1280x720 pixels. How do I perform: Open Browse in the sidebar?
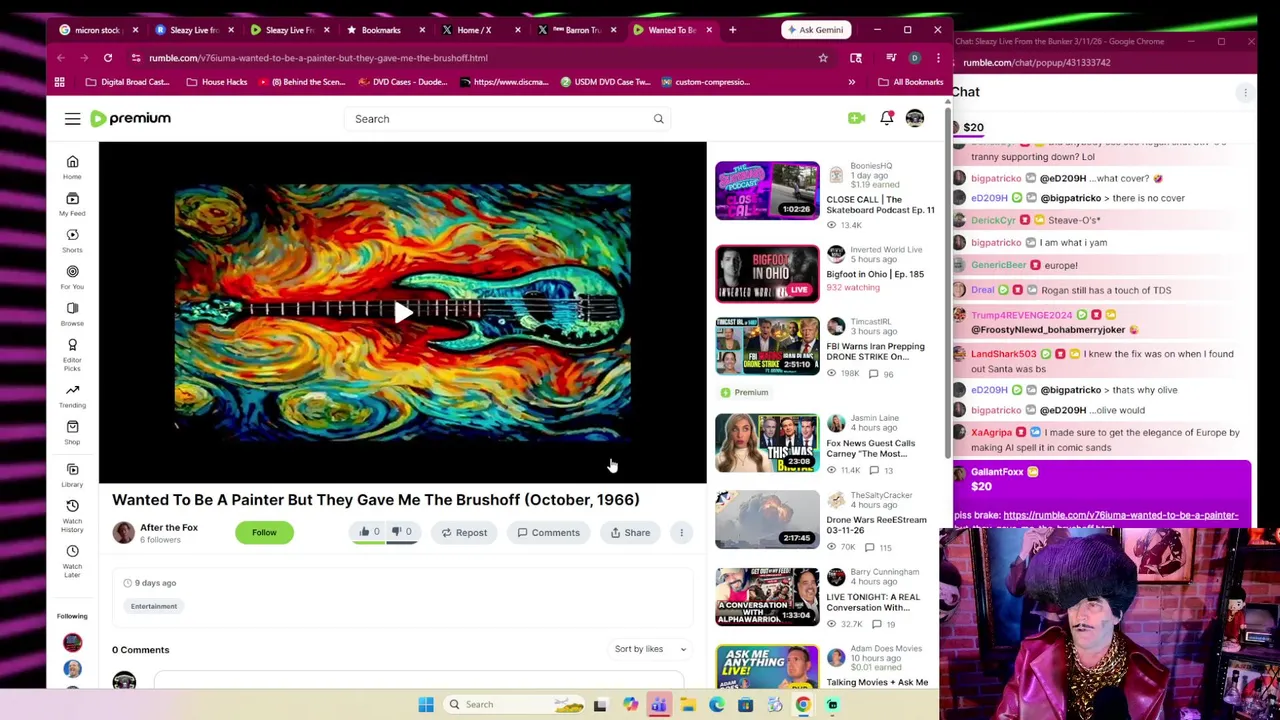72,314
